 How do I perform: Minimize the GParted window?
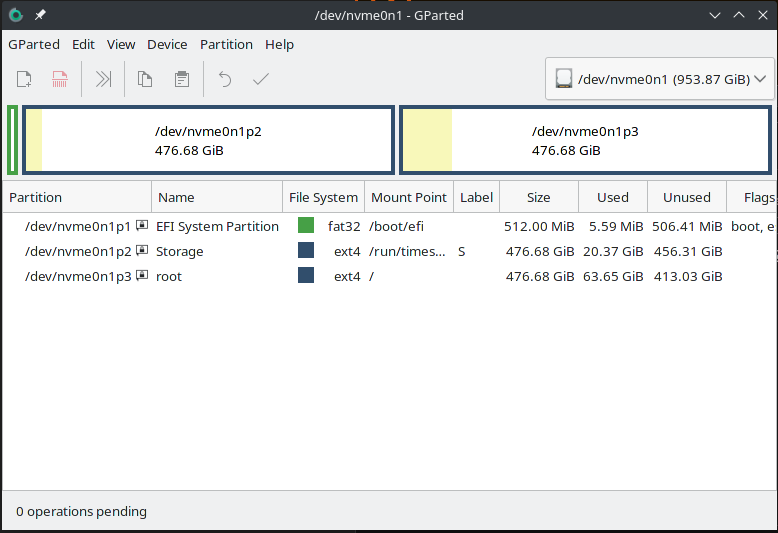coord(714,15)
